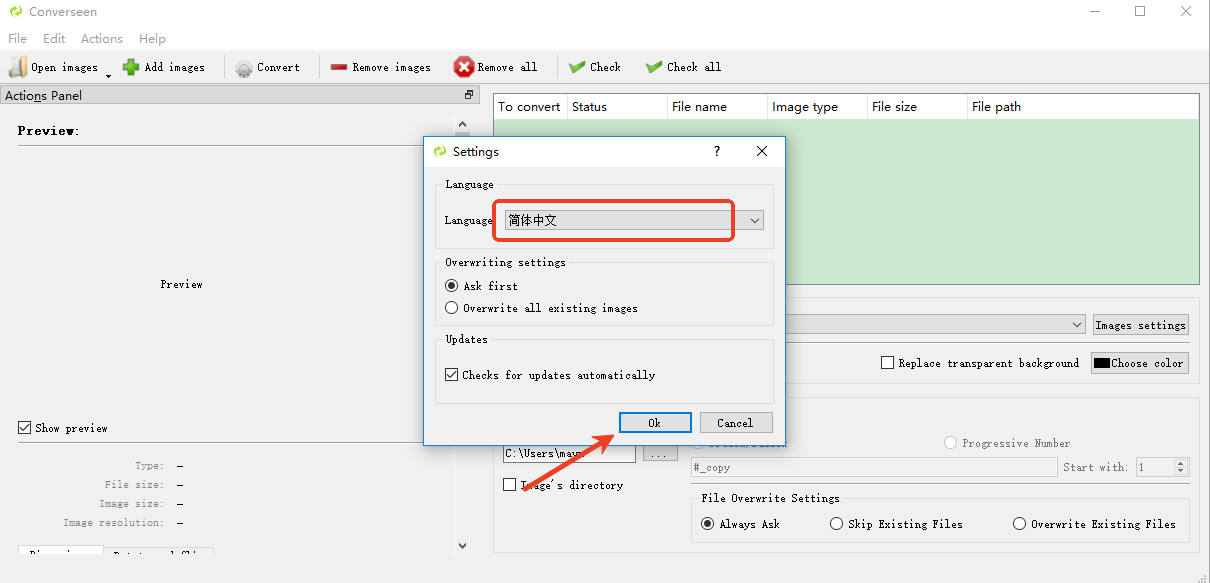Click the black Choose color swatch
The width and height of the screenshot is (1210, 583).
[x=1102, y=363]
